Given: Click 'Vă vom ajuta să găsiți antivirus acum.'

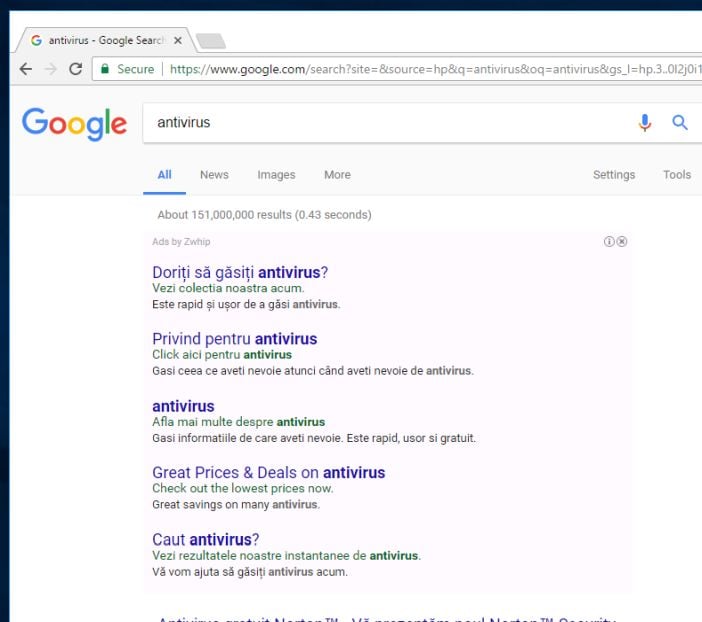Looking at the screenshot, I should (250, 572).
